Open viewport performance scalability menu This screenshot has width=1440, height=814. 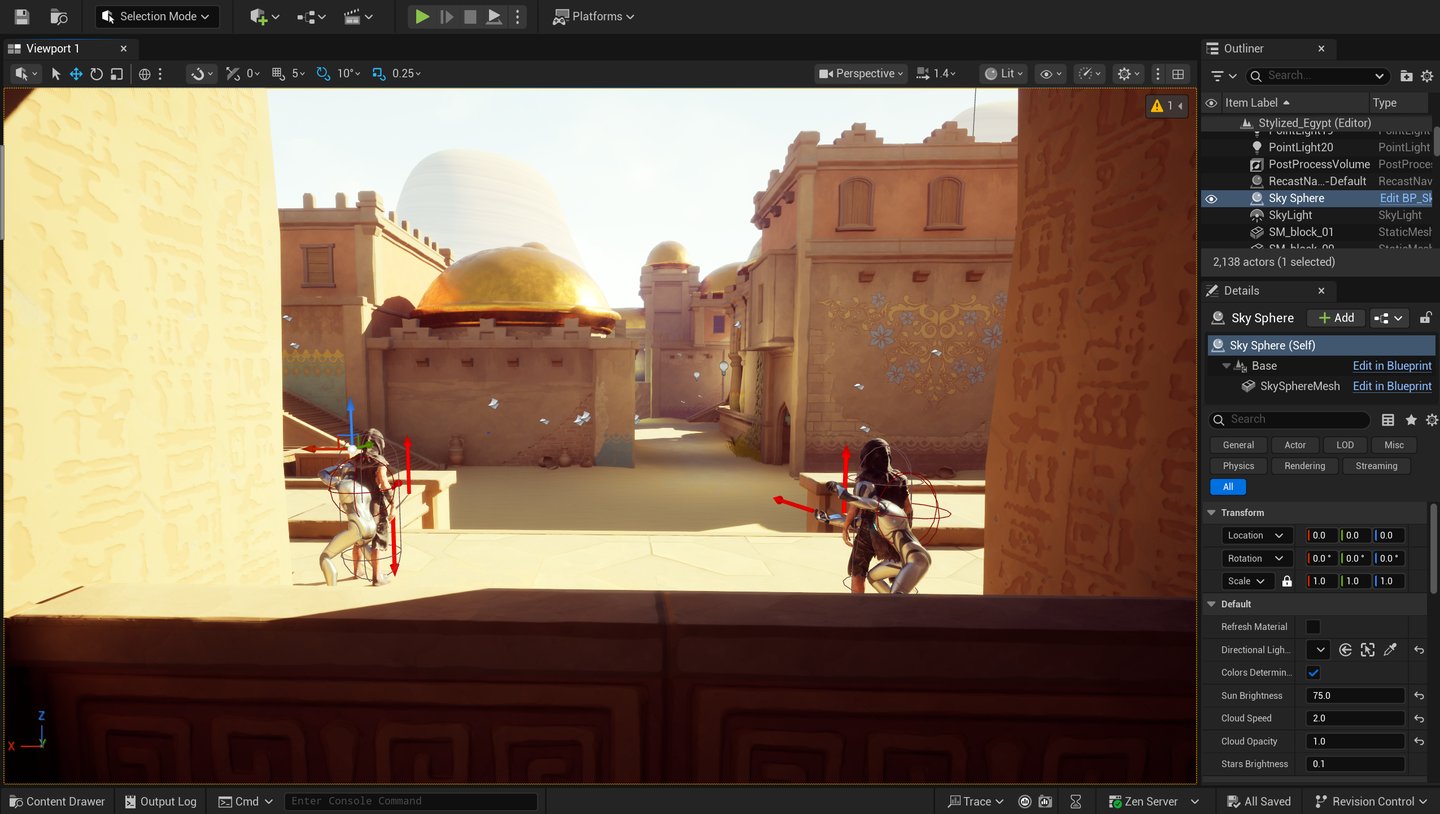coord(1089,74)
